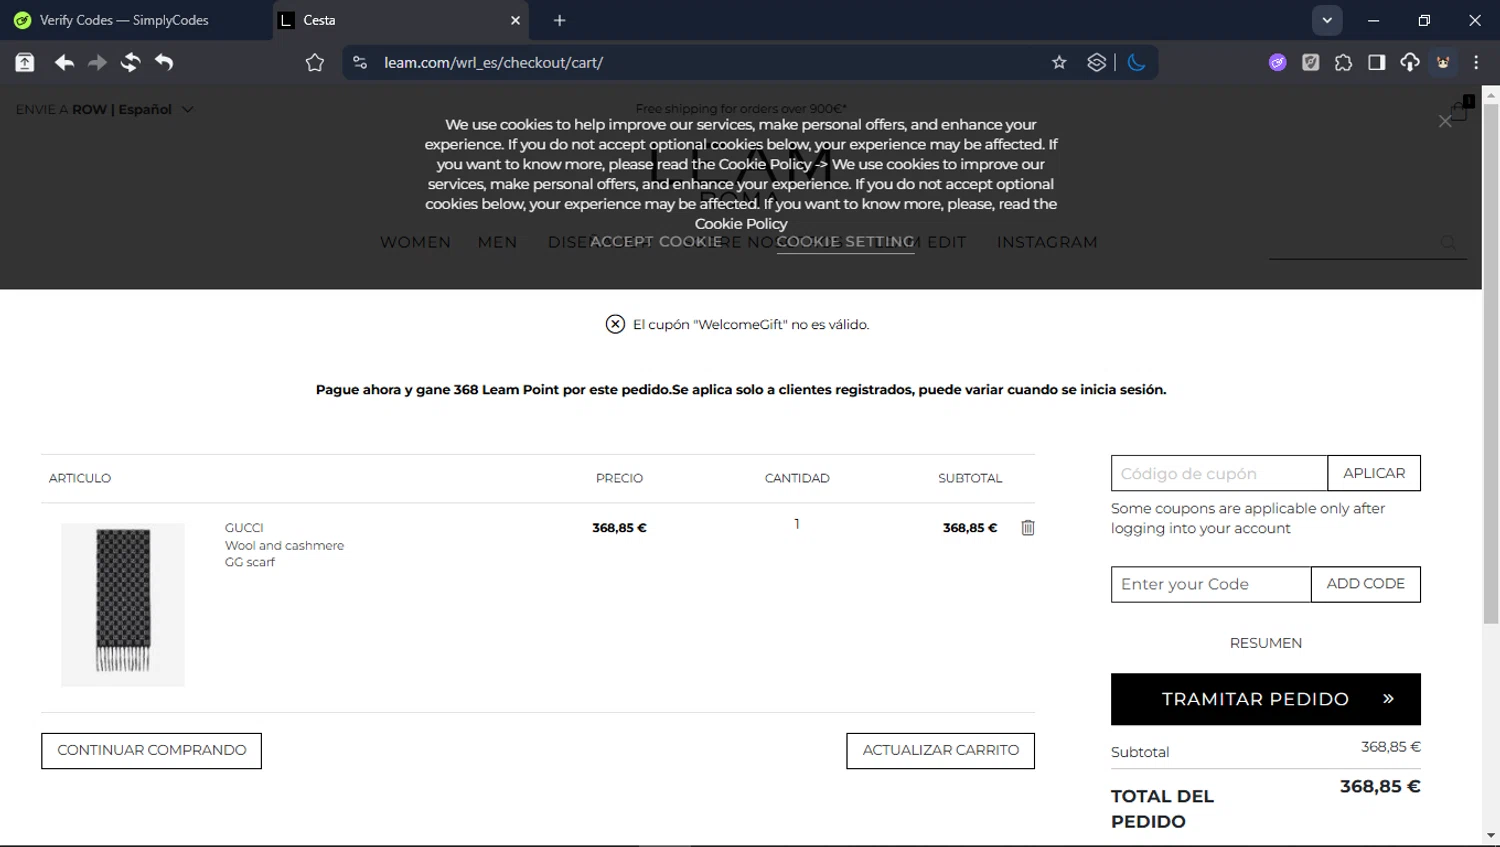
Task: Click the upload icon at toolbar start
Action: (x=25, y=63)
